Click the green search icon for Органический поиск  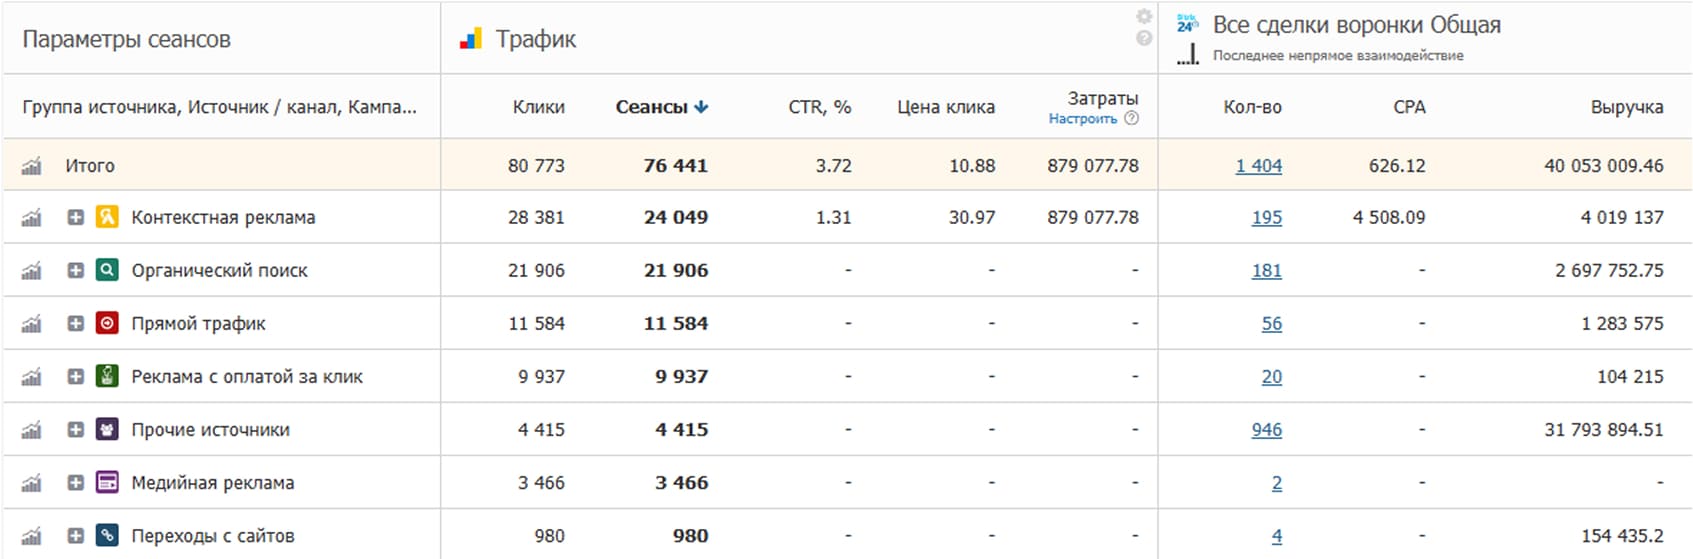(107, 270)
